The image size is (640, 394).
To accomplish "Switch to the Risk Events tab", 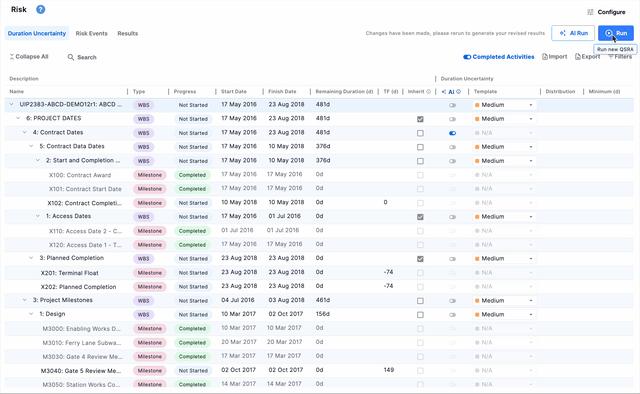I will [x=91, y=33].
